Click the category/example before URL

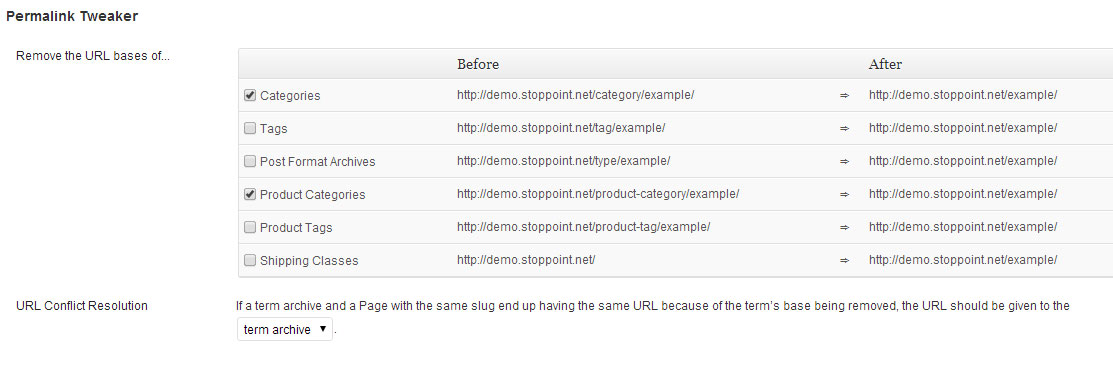coord(575,95)
